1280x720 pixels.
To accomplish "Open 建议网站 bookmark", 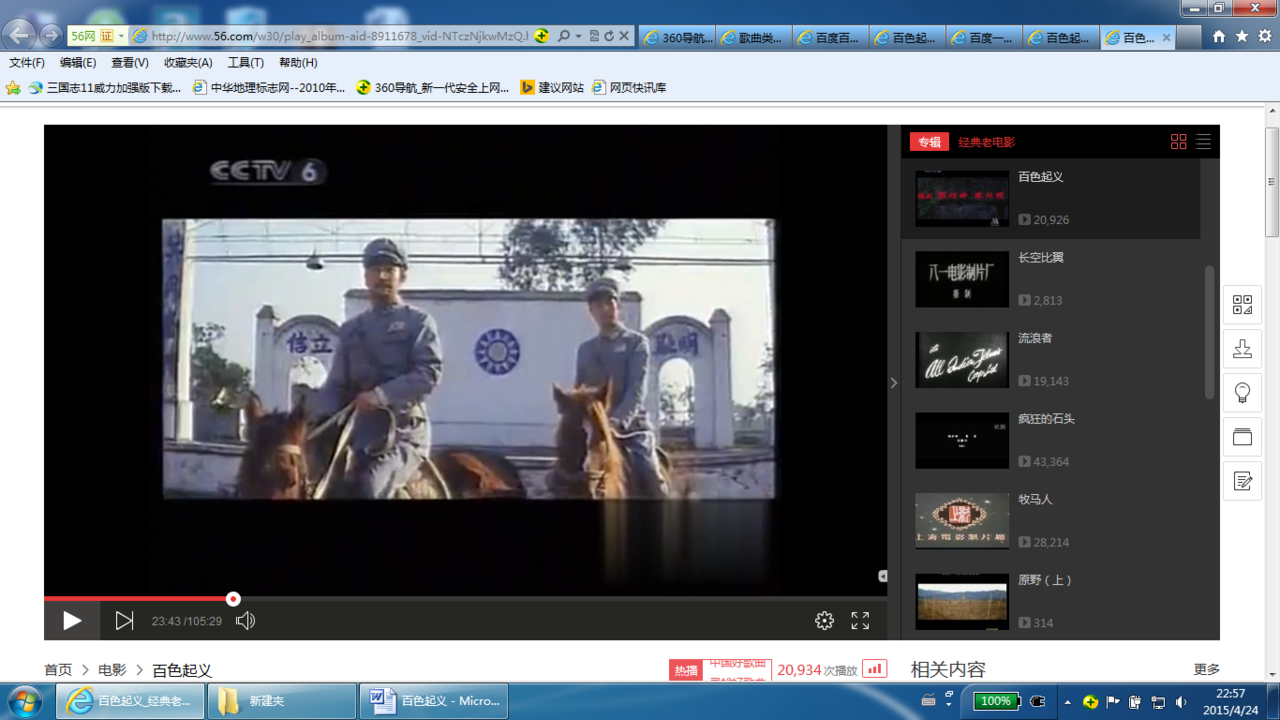I will pos(552,88).
